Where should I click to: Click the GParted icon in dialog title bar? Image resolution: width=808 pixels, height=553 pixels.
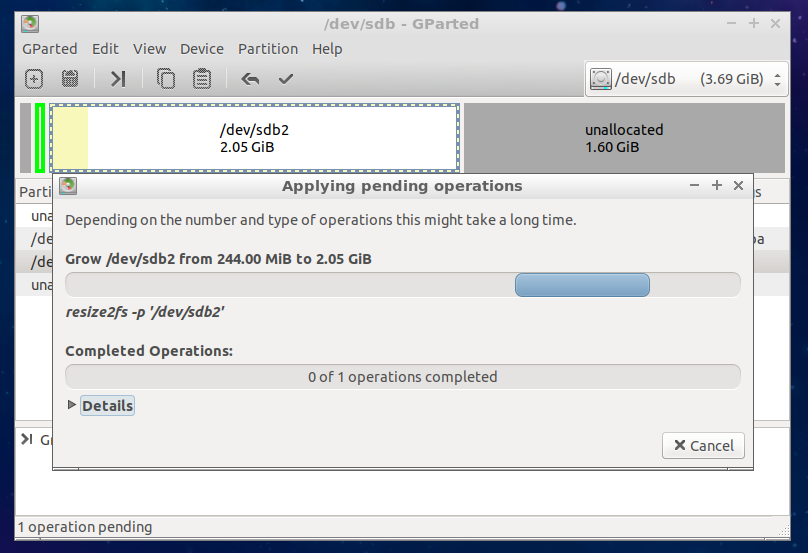click(x=68, y=186)
